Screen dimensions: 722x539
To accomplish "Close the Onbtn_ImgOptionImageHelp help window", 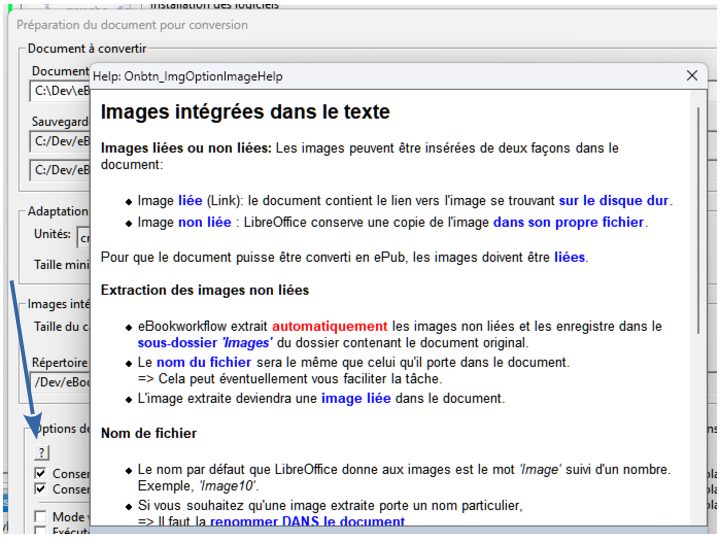I will 691,76.
